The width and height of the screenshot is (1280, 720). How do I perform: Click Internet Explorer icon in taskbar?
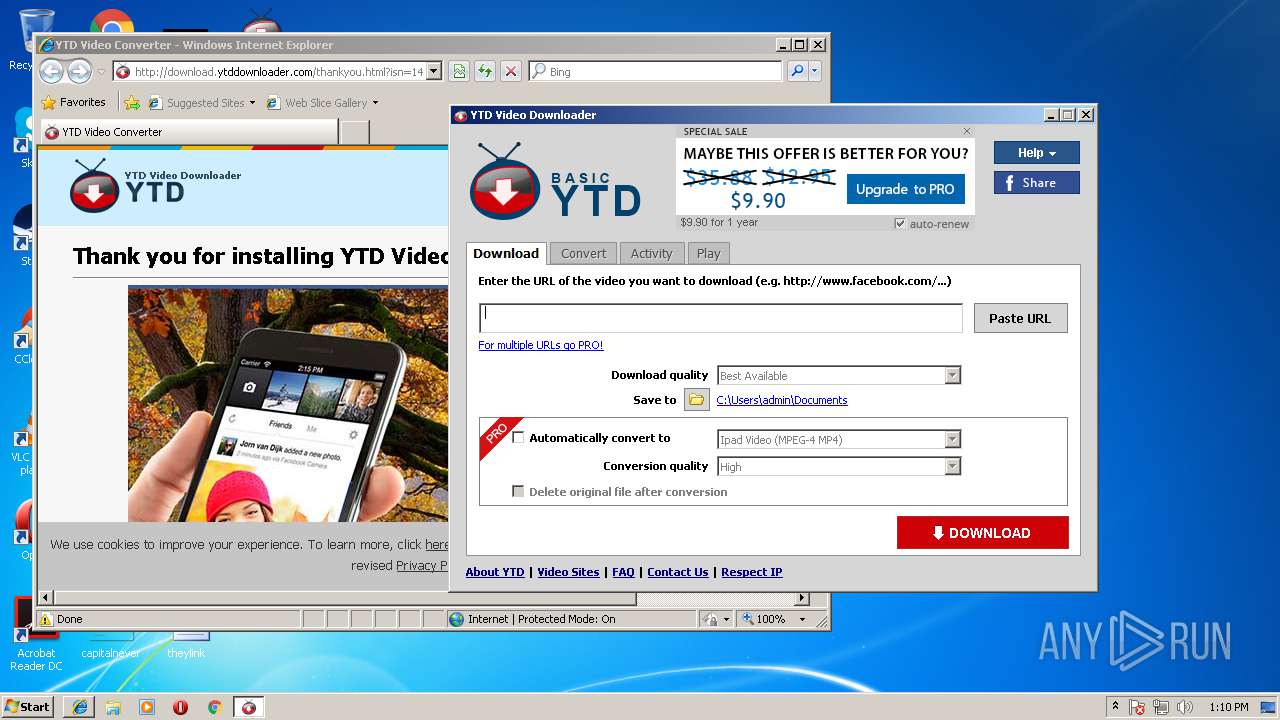[80, 706]
